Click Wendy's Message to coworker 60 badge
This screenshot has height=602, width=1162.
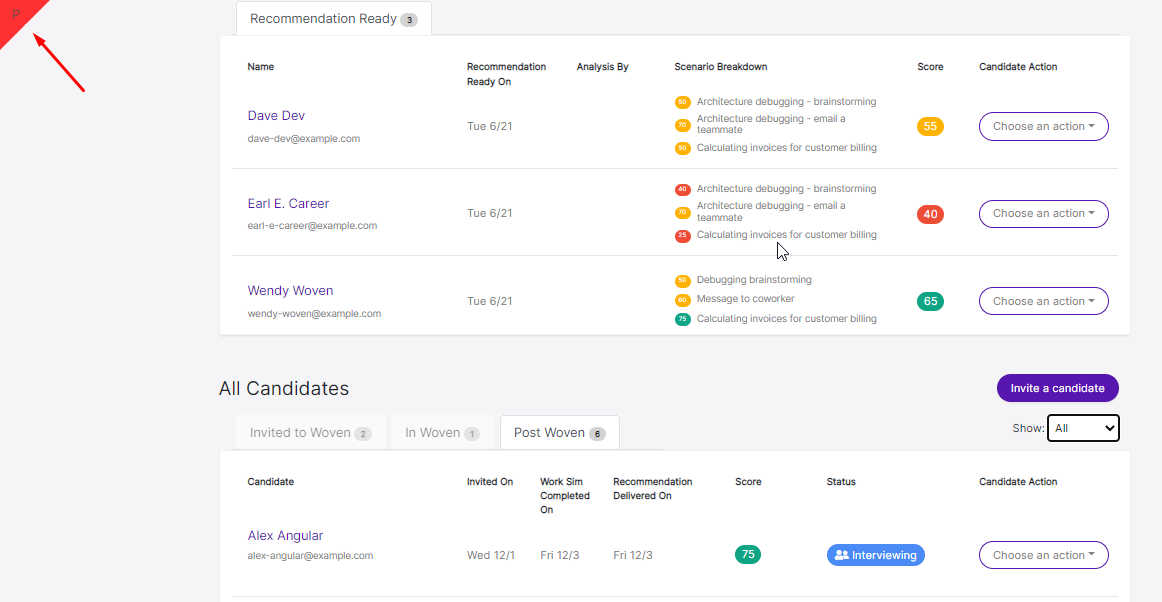[683, 300]
